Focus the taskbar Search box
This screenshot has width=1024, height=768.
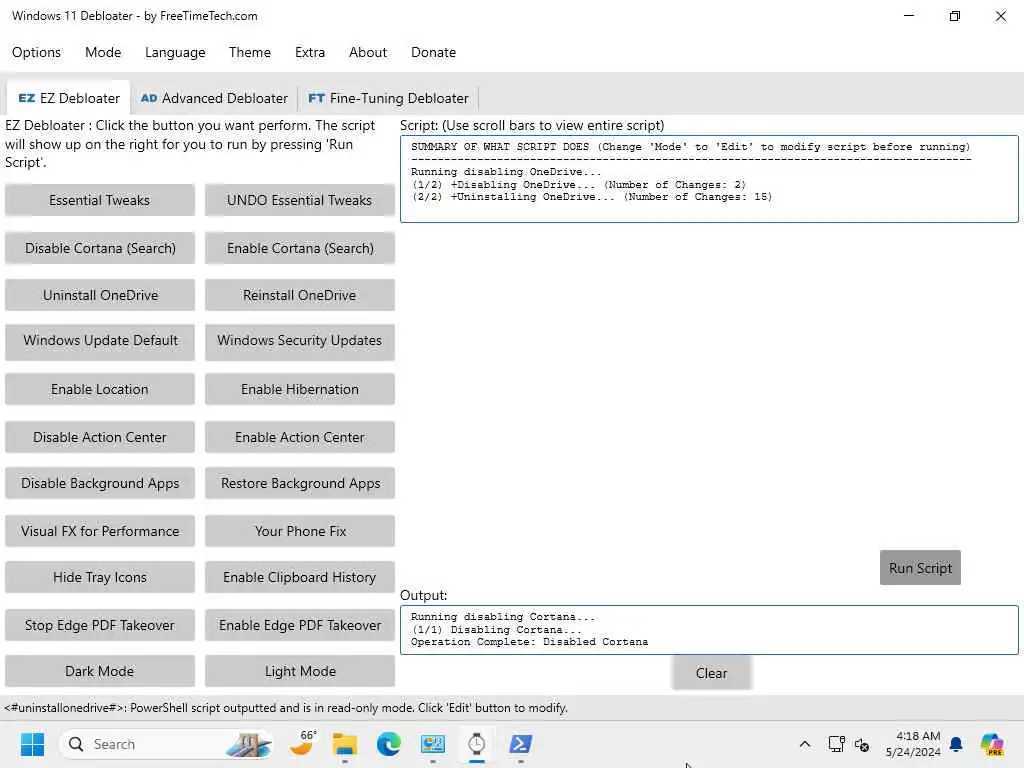click(167, 744)
